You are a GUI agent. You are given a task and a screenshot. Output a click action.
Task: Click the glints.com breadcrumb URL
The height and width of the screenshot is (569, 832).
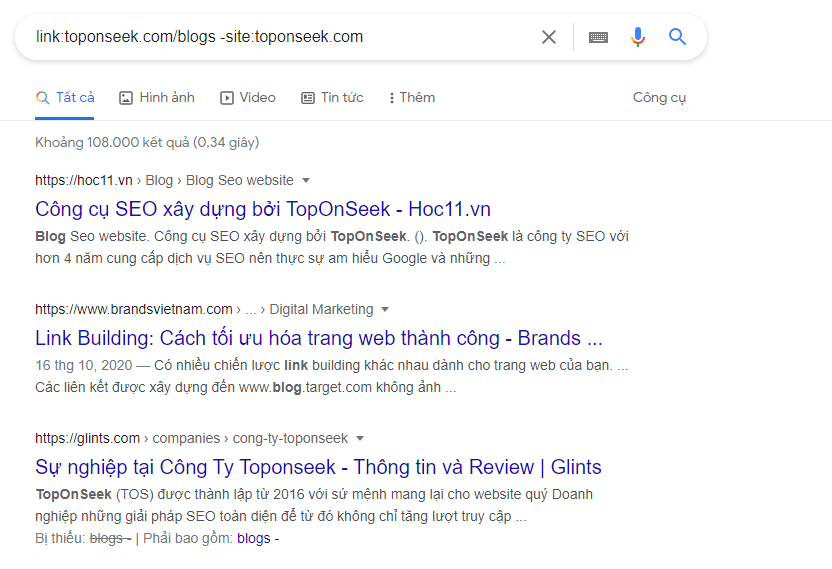click(x=88, y=438)
